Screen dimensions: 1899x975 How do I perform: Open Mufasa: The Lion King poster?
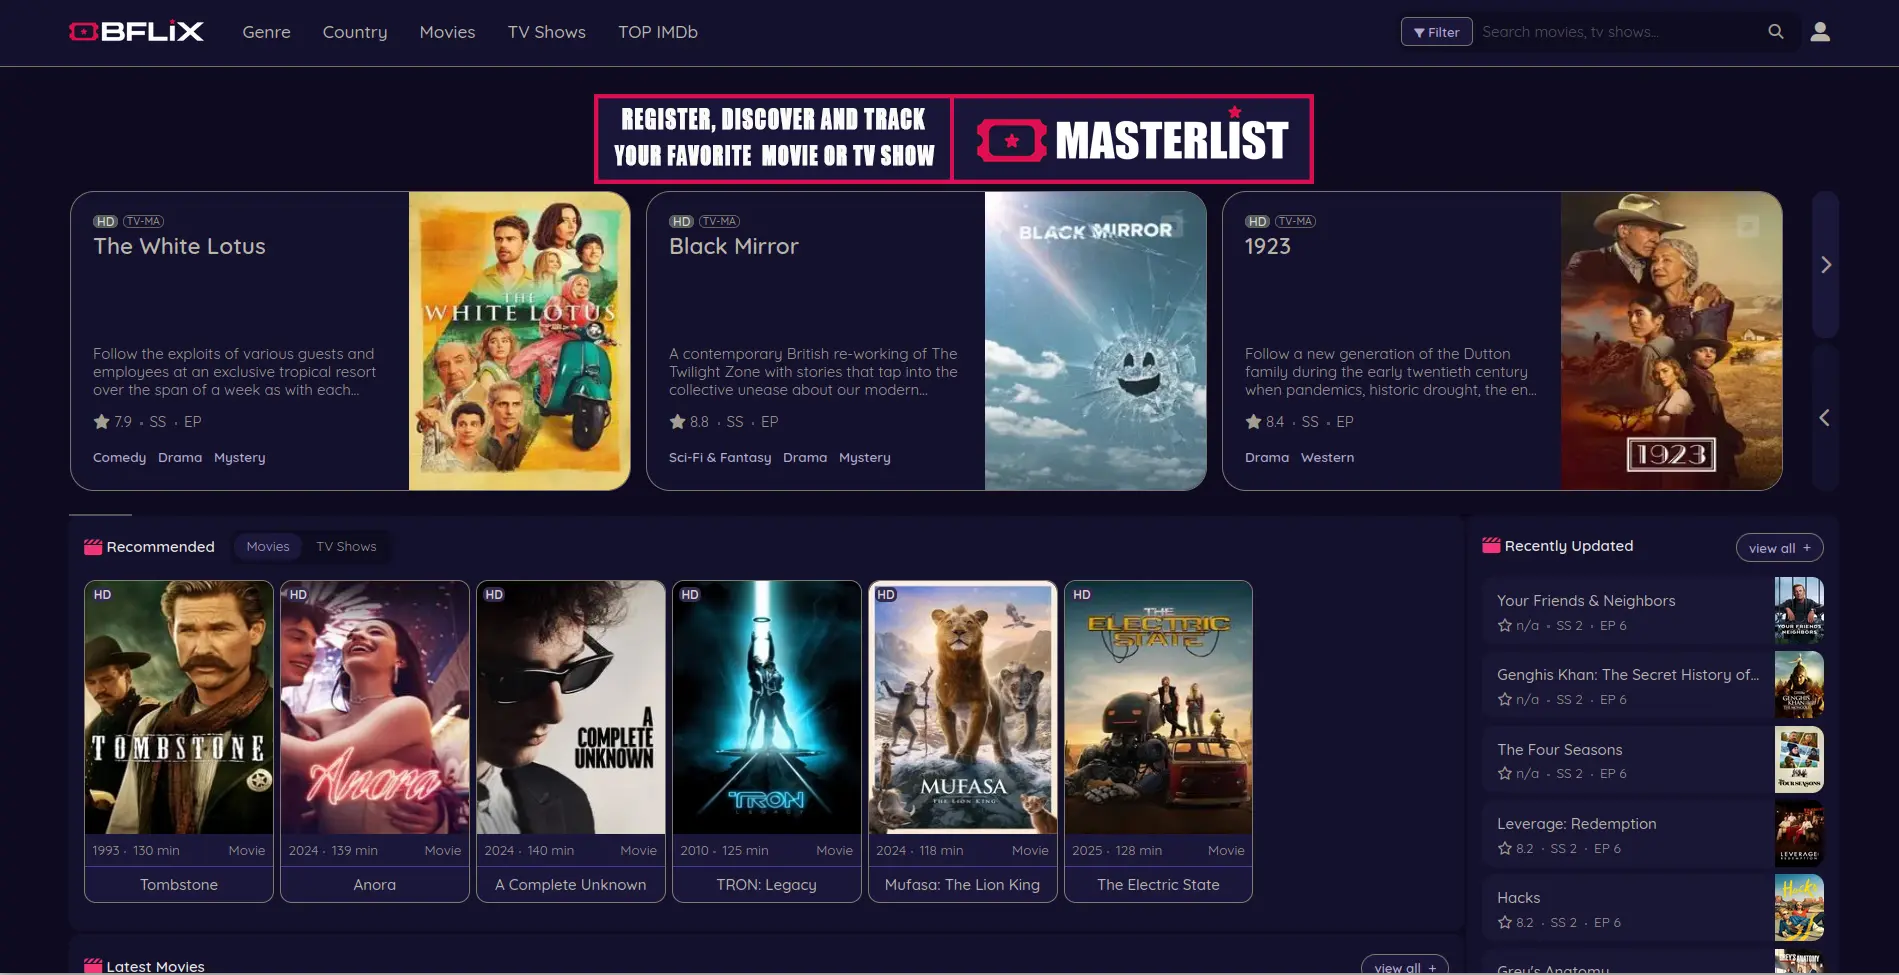point(963,708)
